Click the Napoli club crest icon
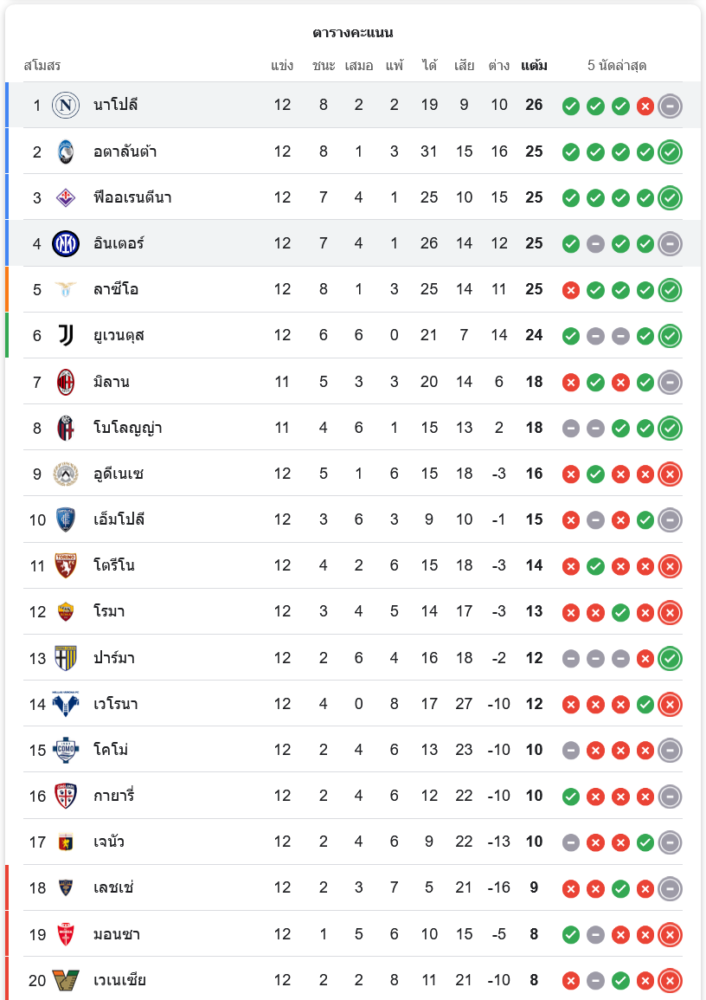 click(x=66, y=105)
